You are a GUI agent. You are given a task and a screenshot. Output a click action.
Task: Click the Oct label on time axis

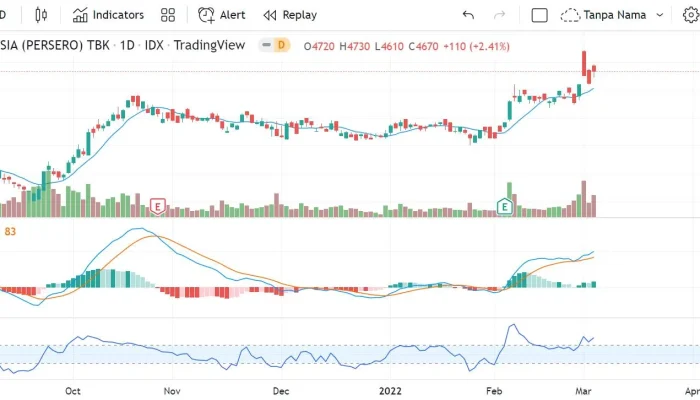(73, 391)
